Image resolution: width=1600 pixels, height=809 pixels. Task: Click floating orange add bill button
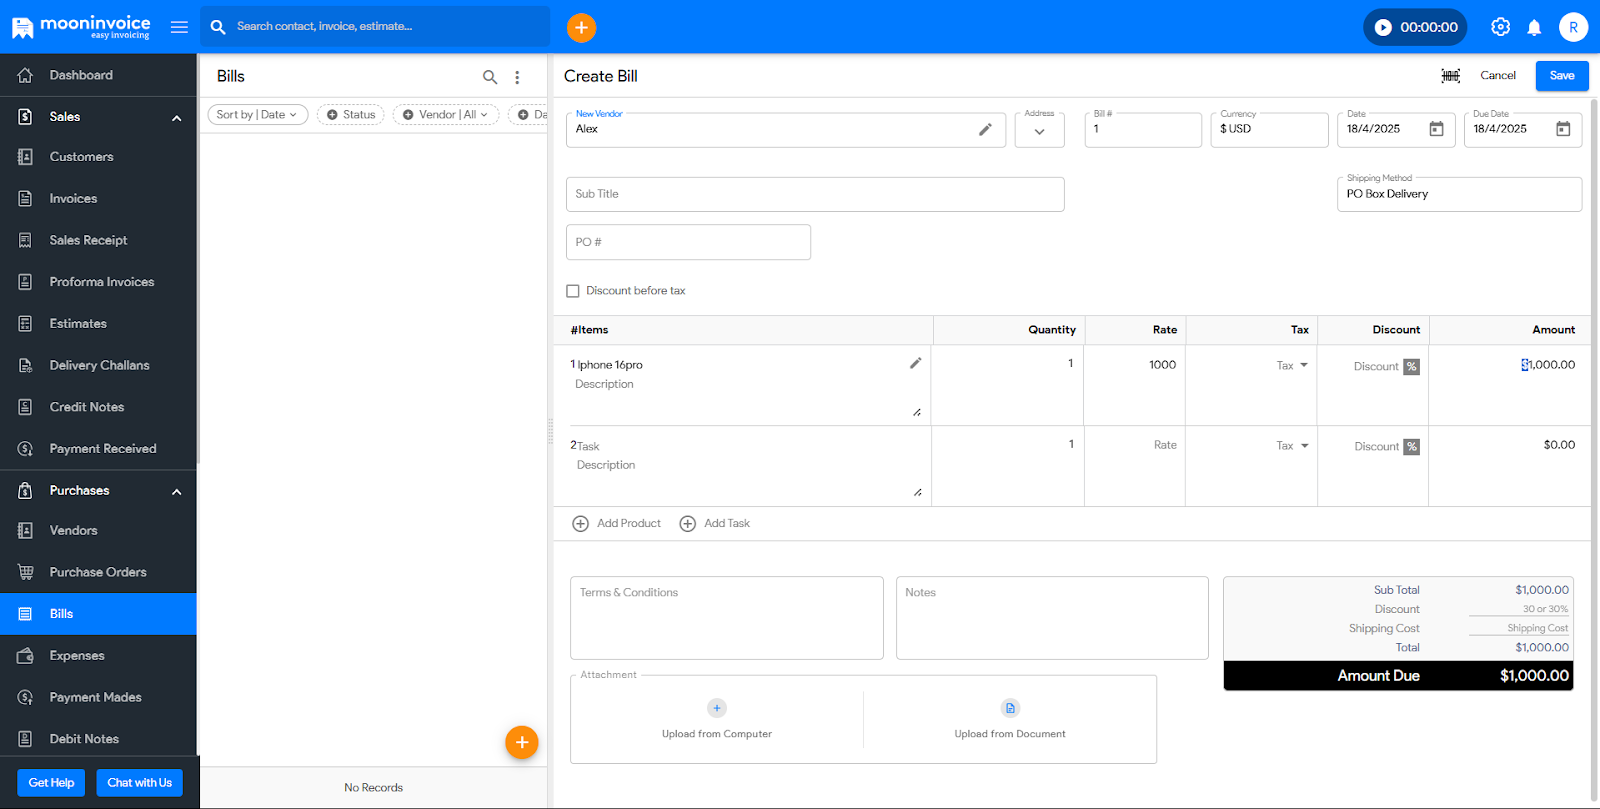click(x=522, y=742)
